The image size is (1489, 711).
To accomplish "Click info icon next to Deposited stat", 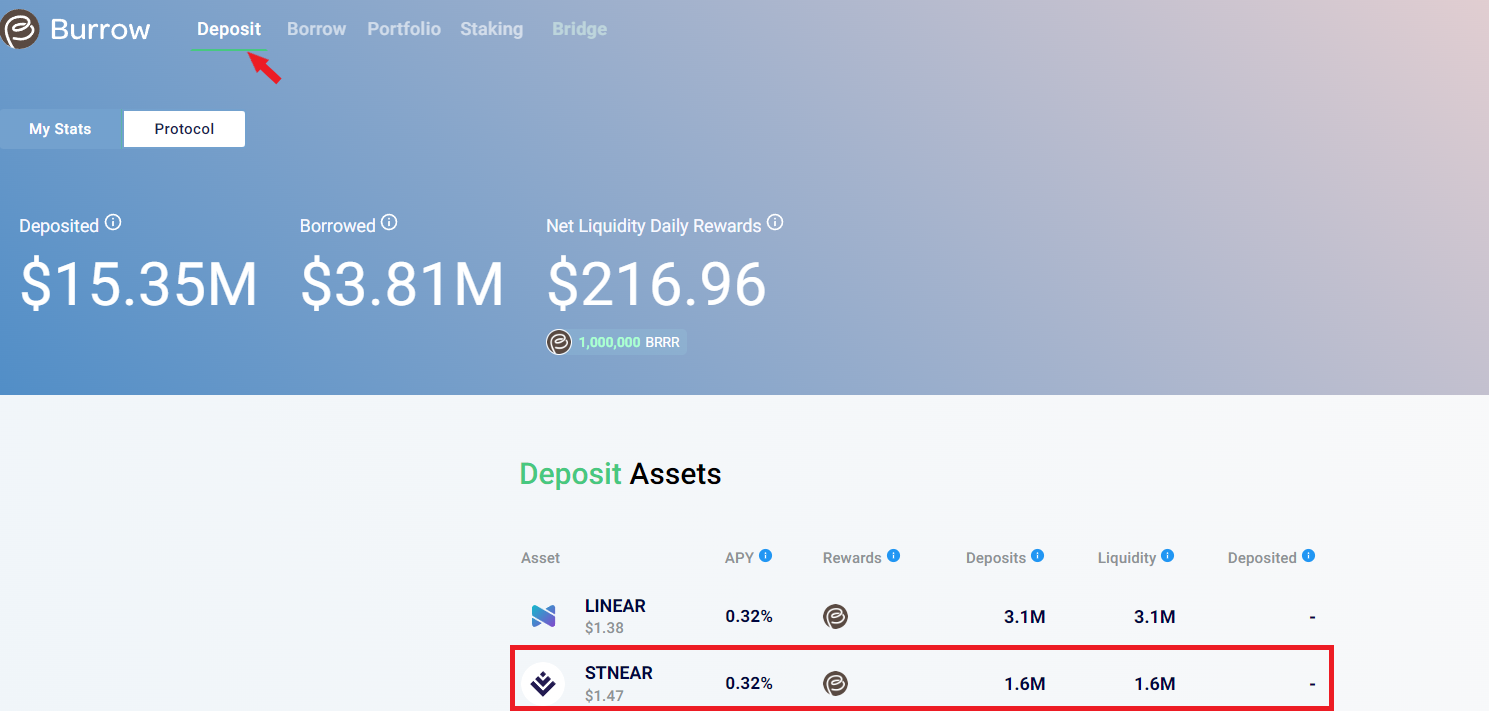I will (x=113, y=222).
